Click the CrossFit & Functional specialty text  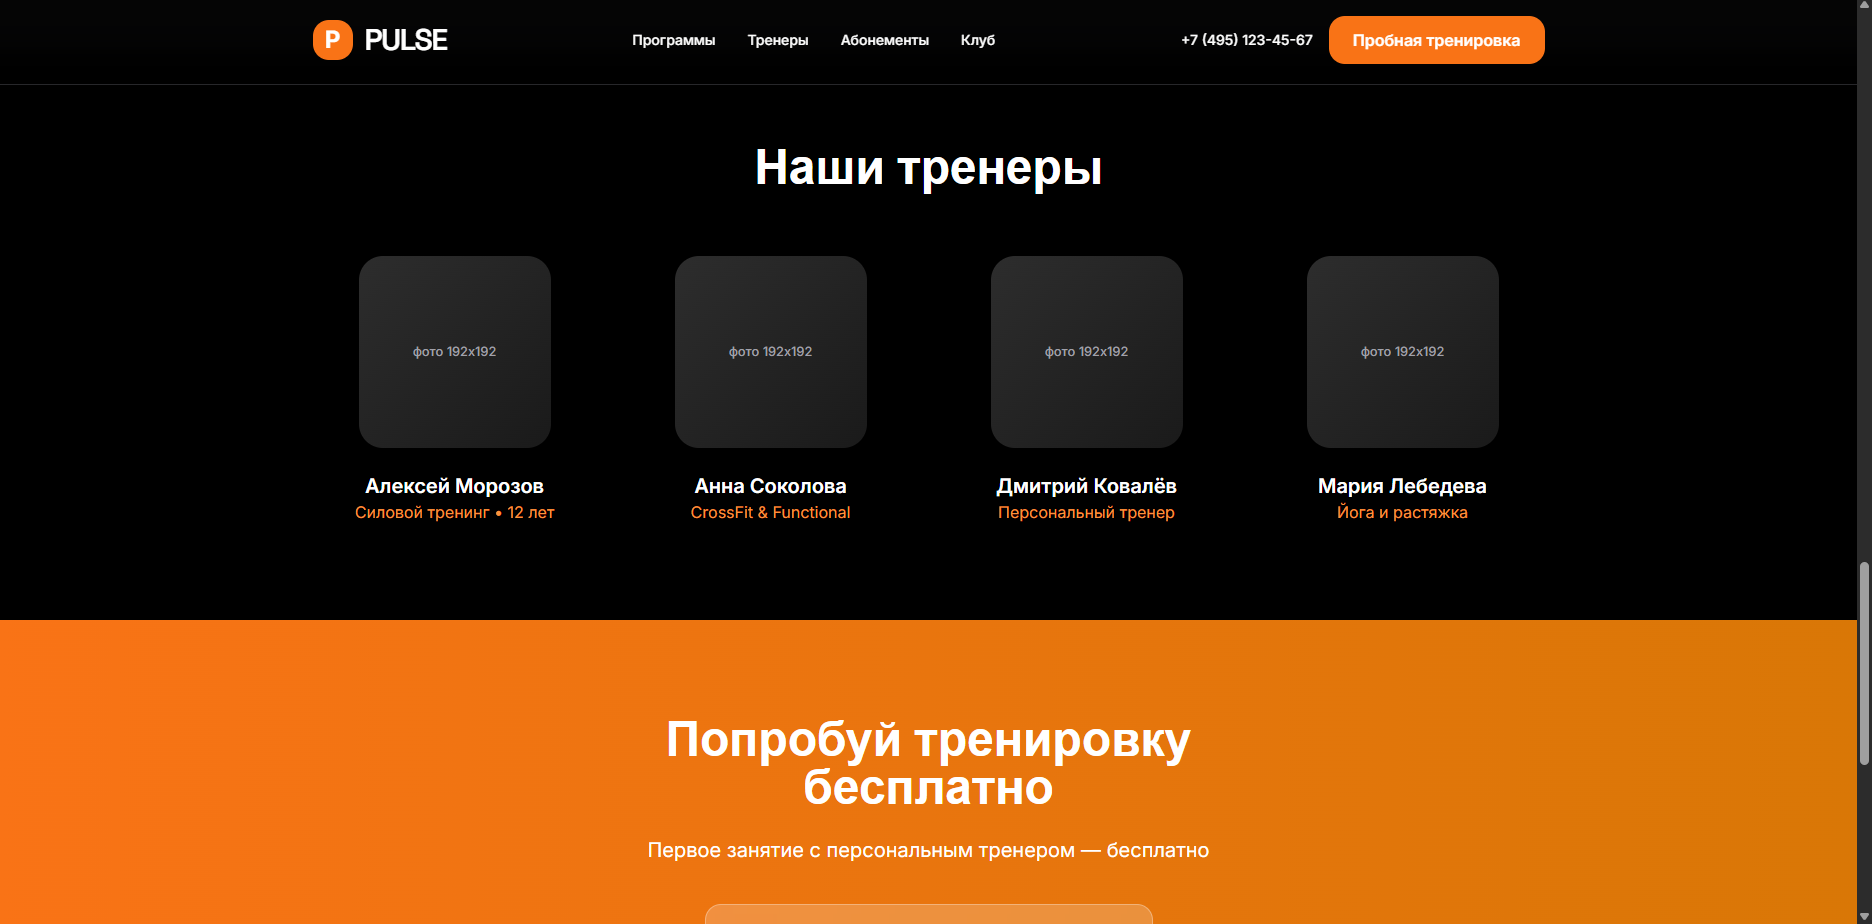pyautogui.click(x=771, y=512)
